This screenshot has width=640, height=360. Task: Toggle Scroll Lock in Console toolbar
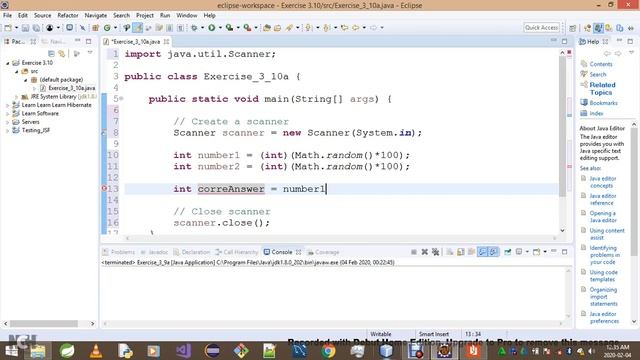(461, 252)
